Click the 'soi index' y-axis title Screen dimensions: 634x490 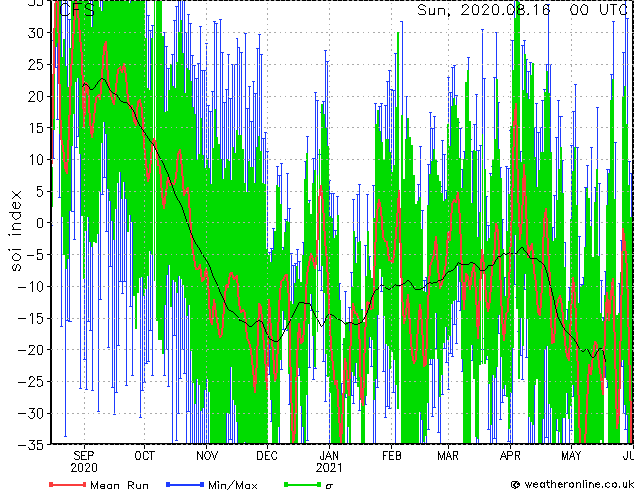[x=16, y=231]
